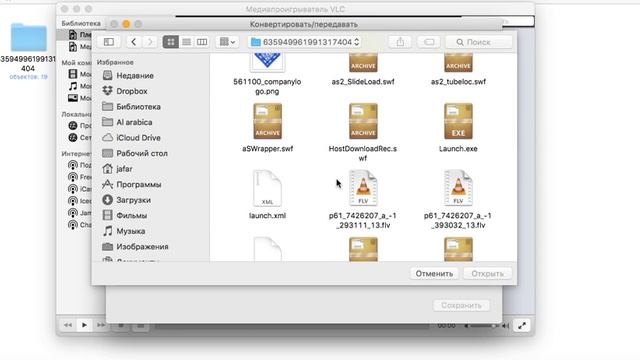Click the Launch.exe file name label

tap(458, 149)
